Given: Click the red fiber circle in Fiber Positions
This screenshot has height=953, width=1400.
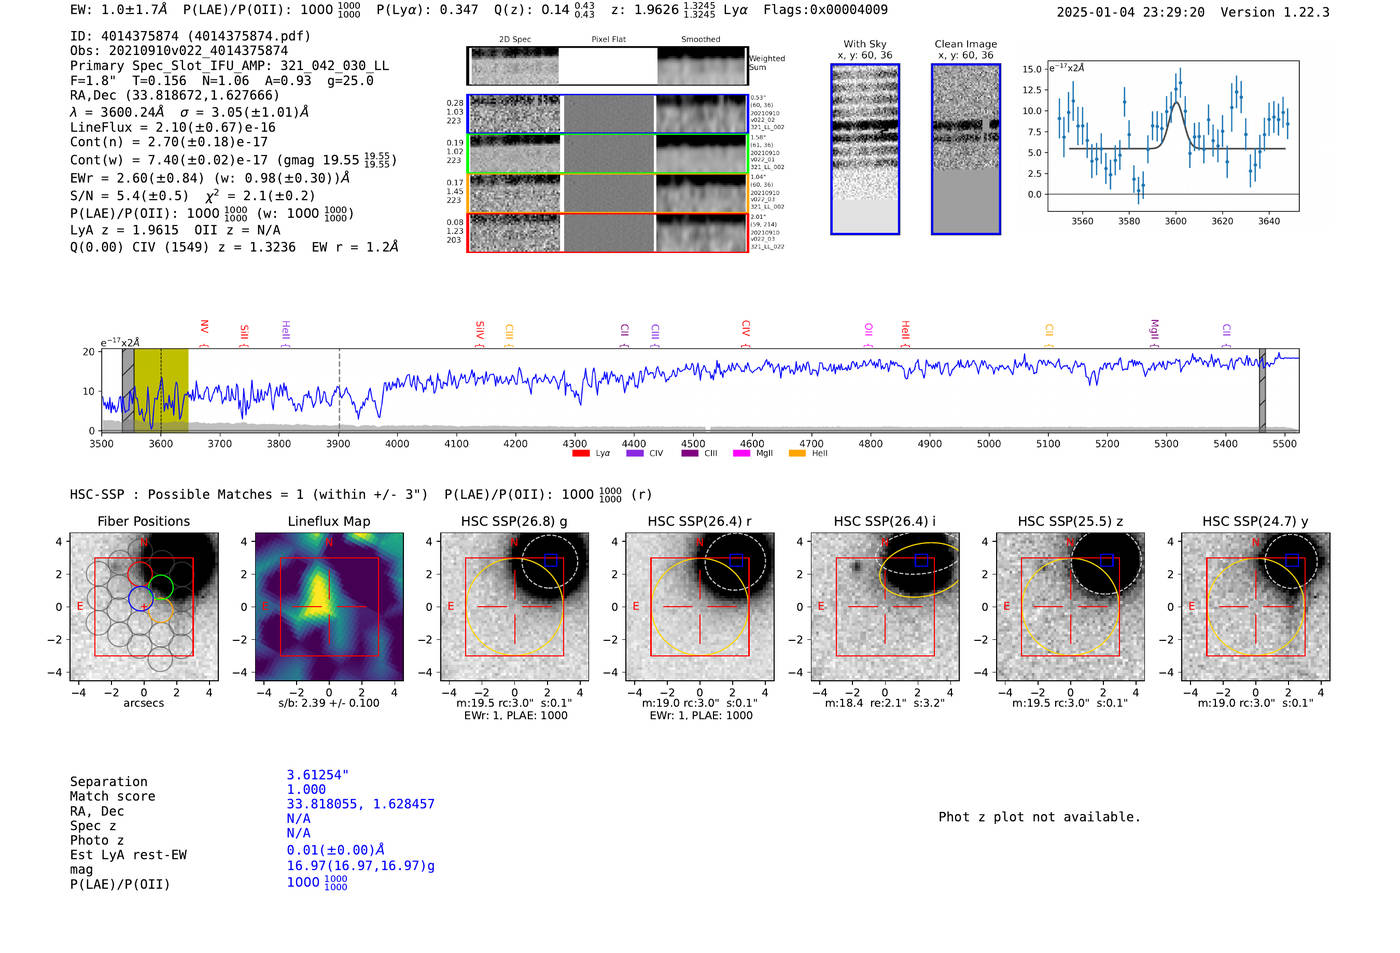Looking at the screenshot, I should [139, 574].
